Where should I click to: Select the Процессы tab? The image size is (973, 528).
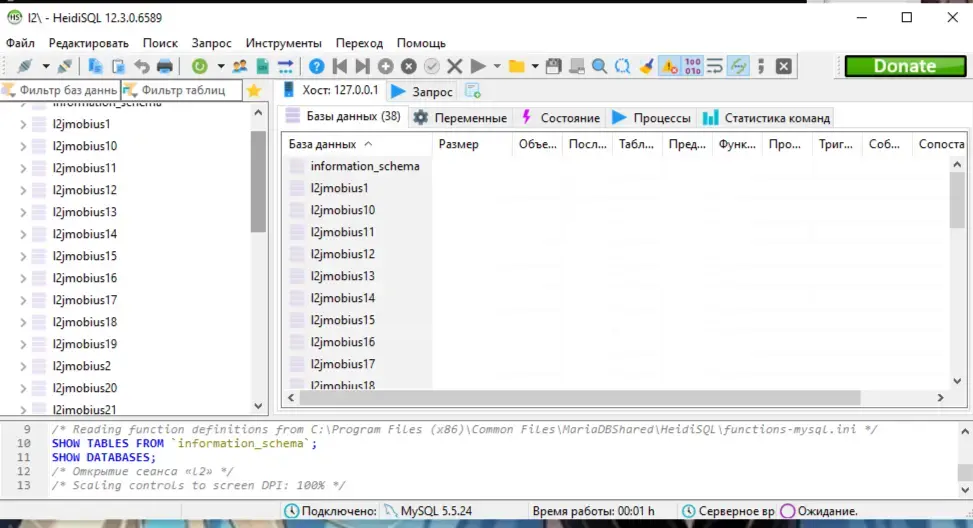point(652,118)
